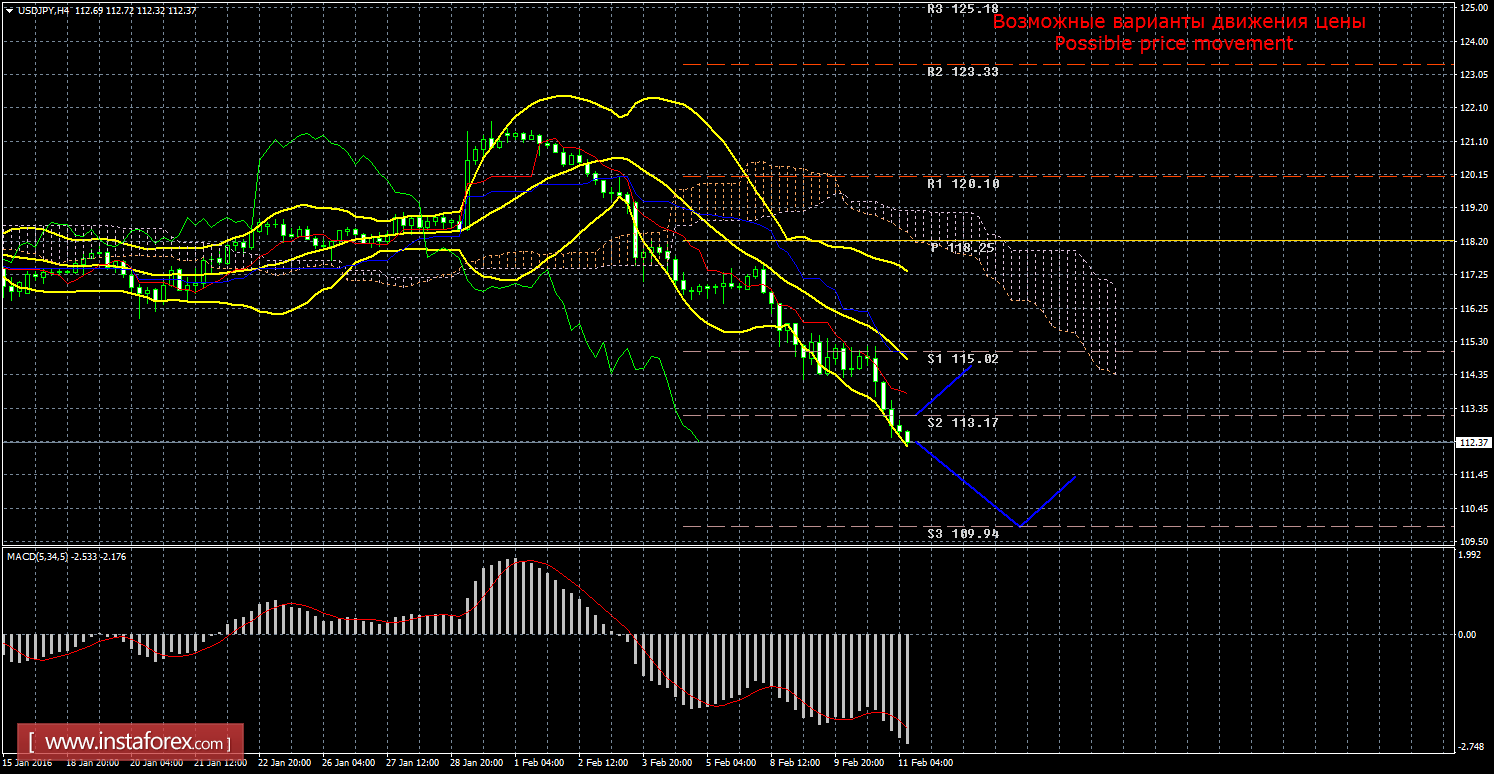The image size is (1494, 774).
Task: Open the chart menu triangle beside USDJPY,H4
Action: pos(9,10)
